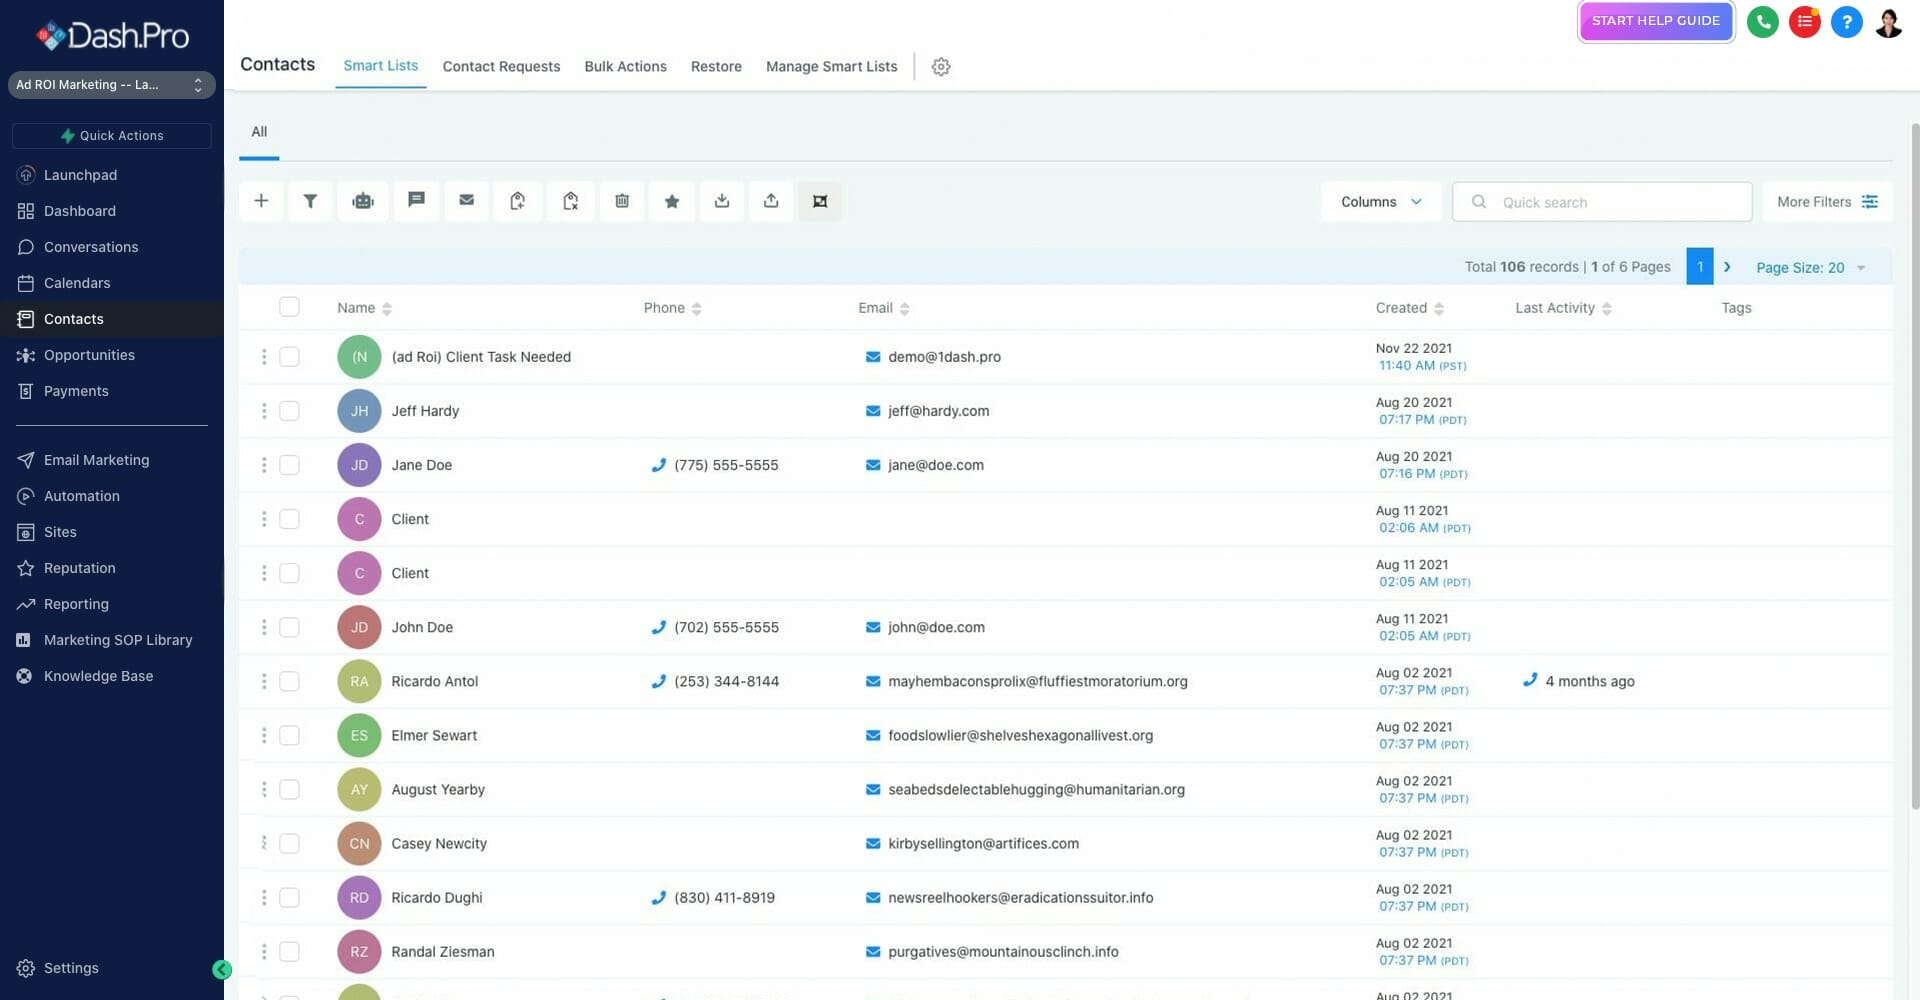
Task: Check the checkbox for Ricardo Antol
Action: [x=289, y=681]
